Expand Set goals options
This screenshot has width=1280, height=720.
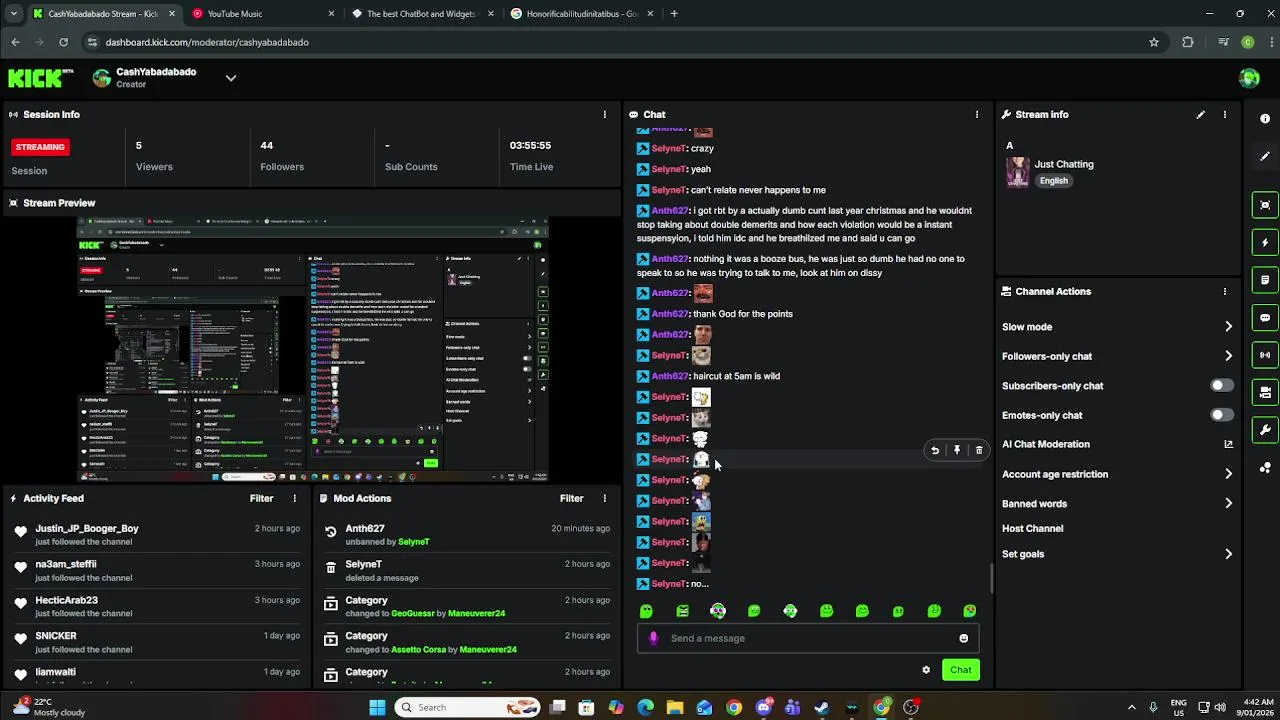[x=1228, y=554]
